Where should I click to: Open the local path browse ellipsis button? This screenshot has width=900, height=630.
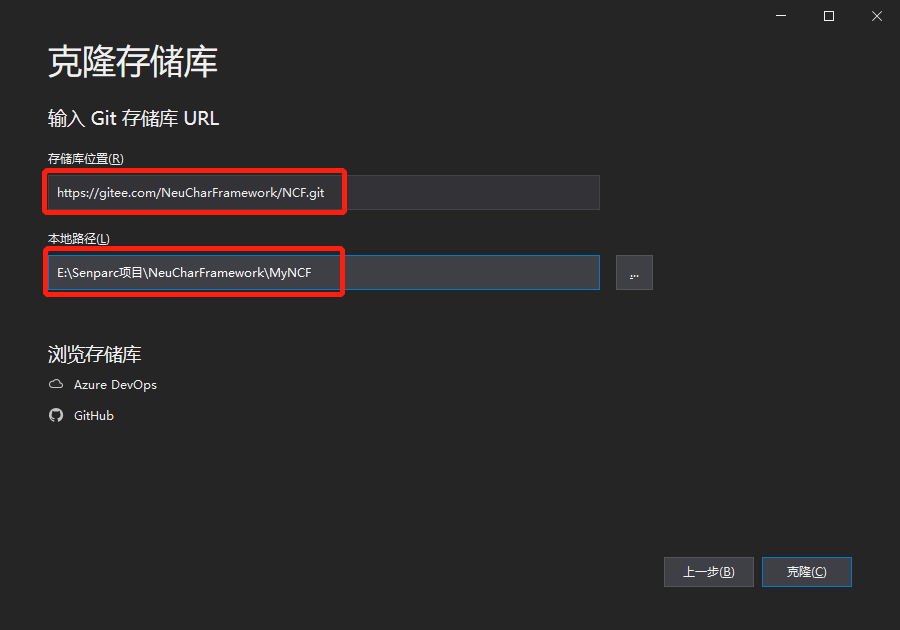click(x=634, y=273)
